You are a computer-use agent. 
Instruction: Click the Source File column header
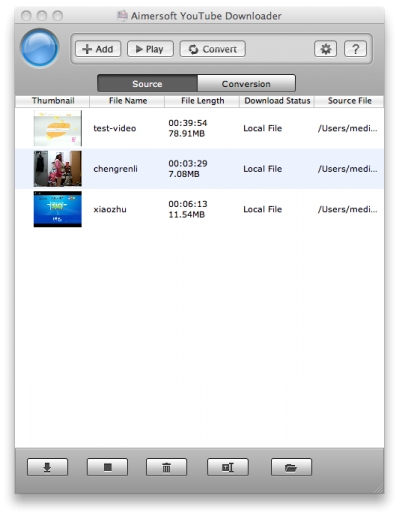349,101
